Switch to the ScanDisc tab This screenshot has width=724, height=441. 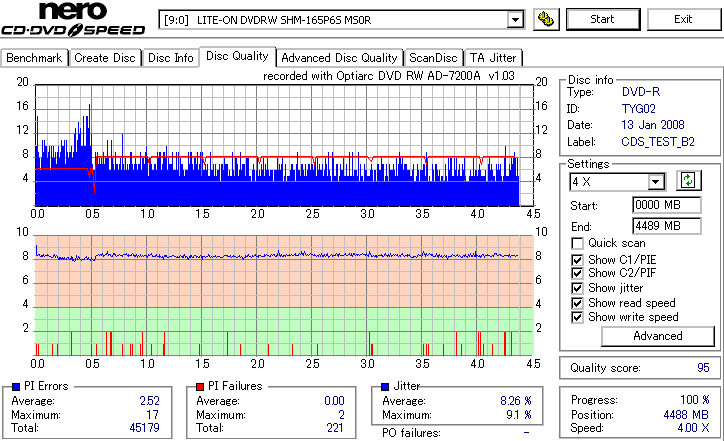[433, 58]
